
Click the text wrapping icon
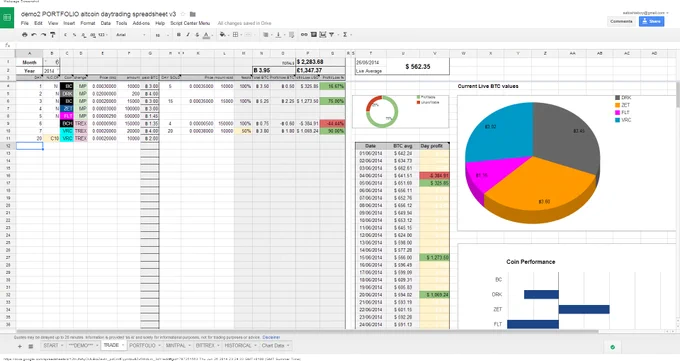click(x=291, y=35)
